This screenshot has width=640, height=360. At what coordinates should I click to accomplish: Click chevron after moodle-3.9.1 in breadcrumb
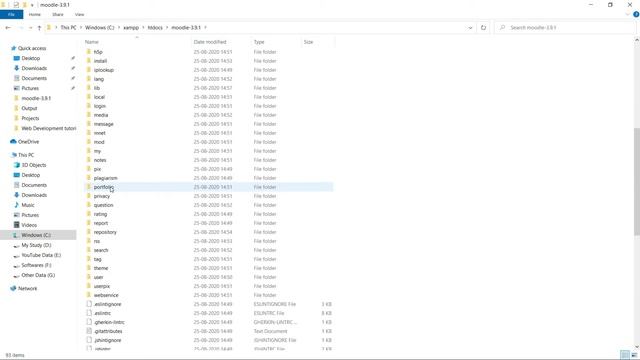point(205,28)
